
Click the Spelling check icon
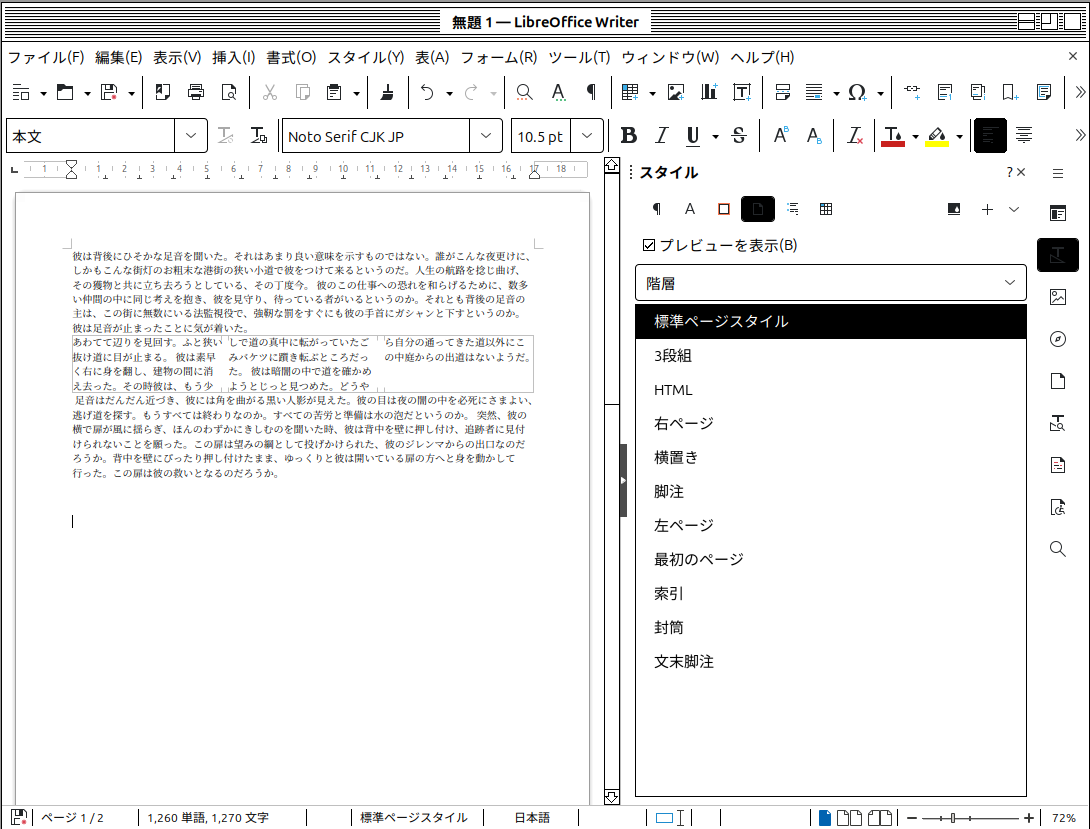558,92
